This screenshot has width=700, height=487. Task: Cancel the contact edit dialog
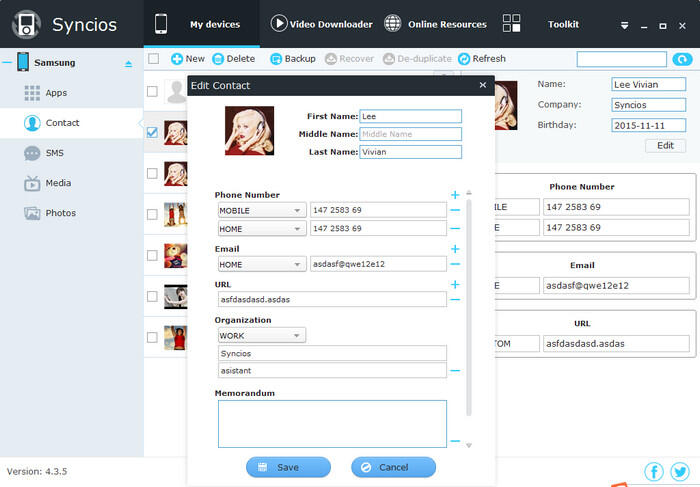(x=393, y=467)
